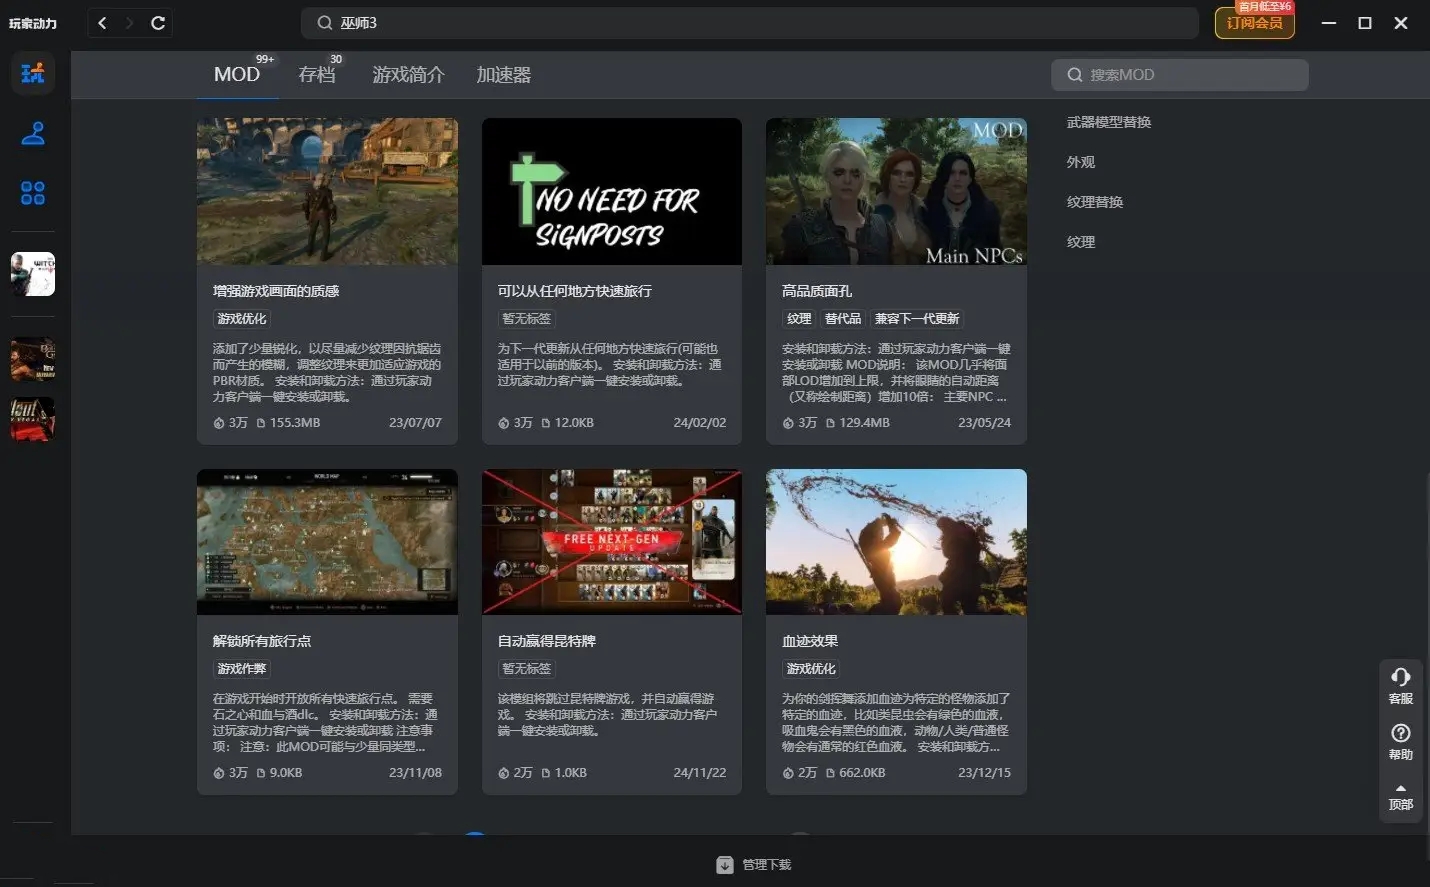Filter by 纹理替换 category
The image size is (1430, 887).
click(x=1095, y=202)
